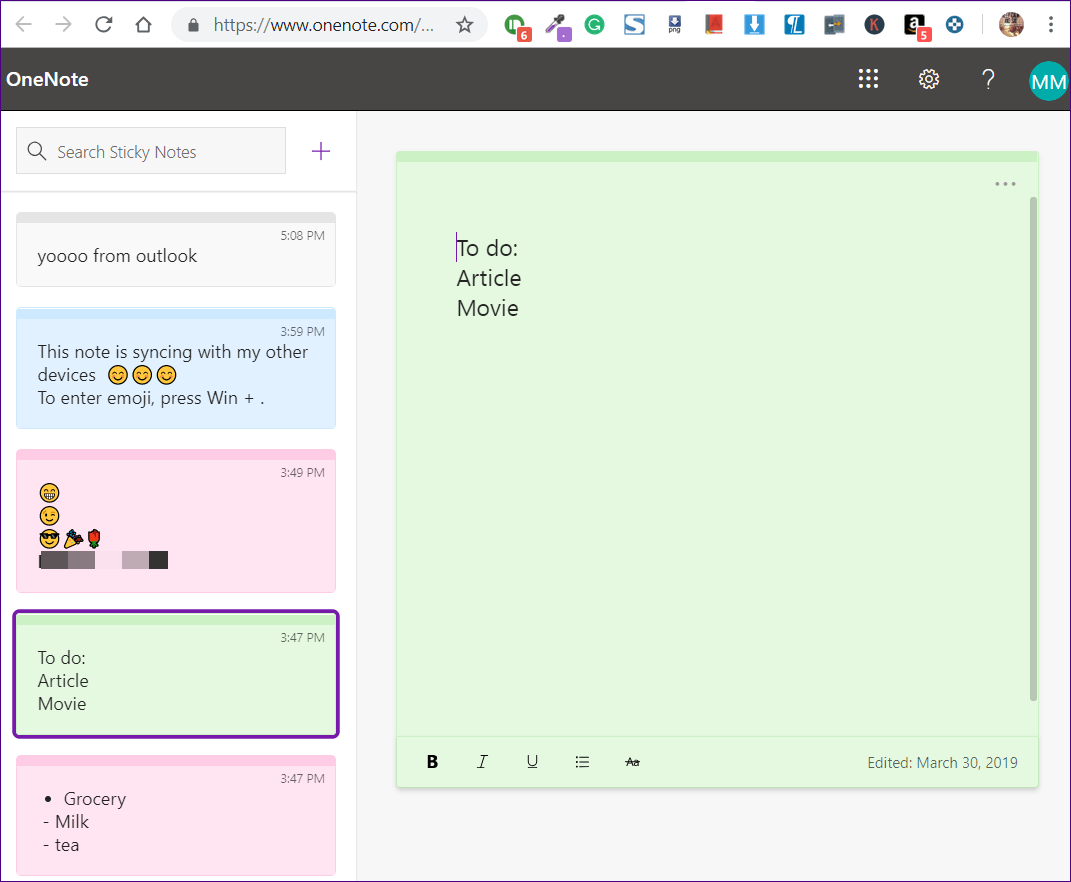Open the 'yoooo from outlook' note
This screenshot has width=1071, height=882.
click(176, 249)
